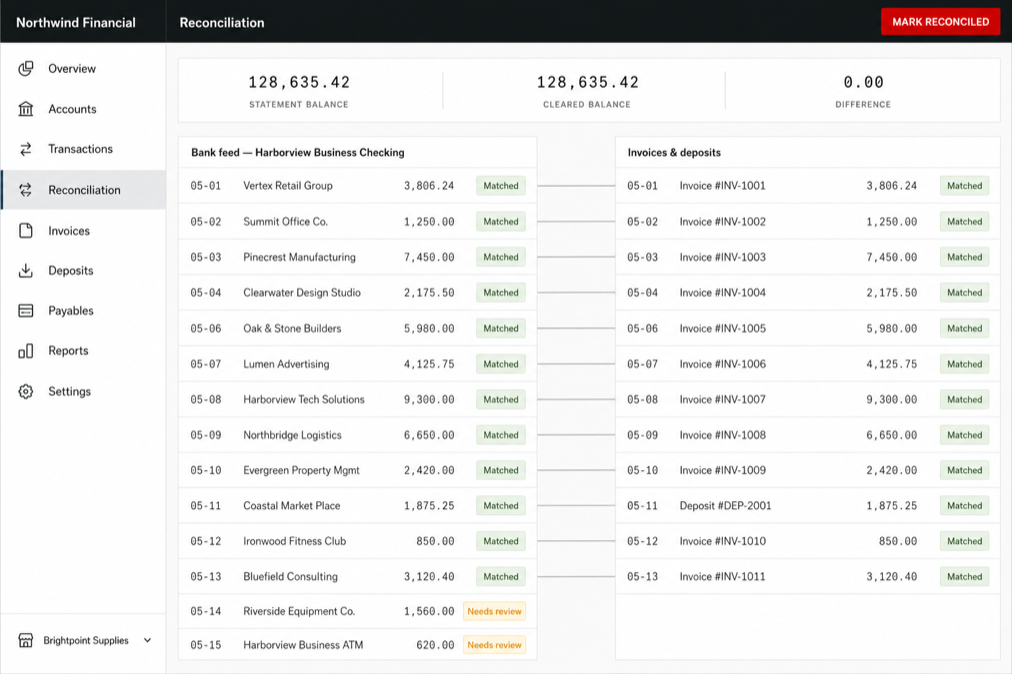Click the Deposits download icon
This screenshot has width=1012, height=674.
point(26,271)
